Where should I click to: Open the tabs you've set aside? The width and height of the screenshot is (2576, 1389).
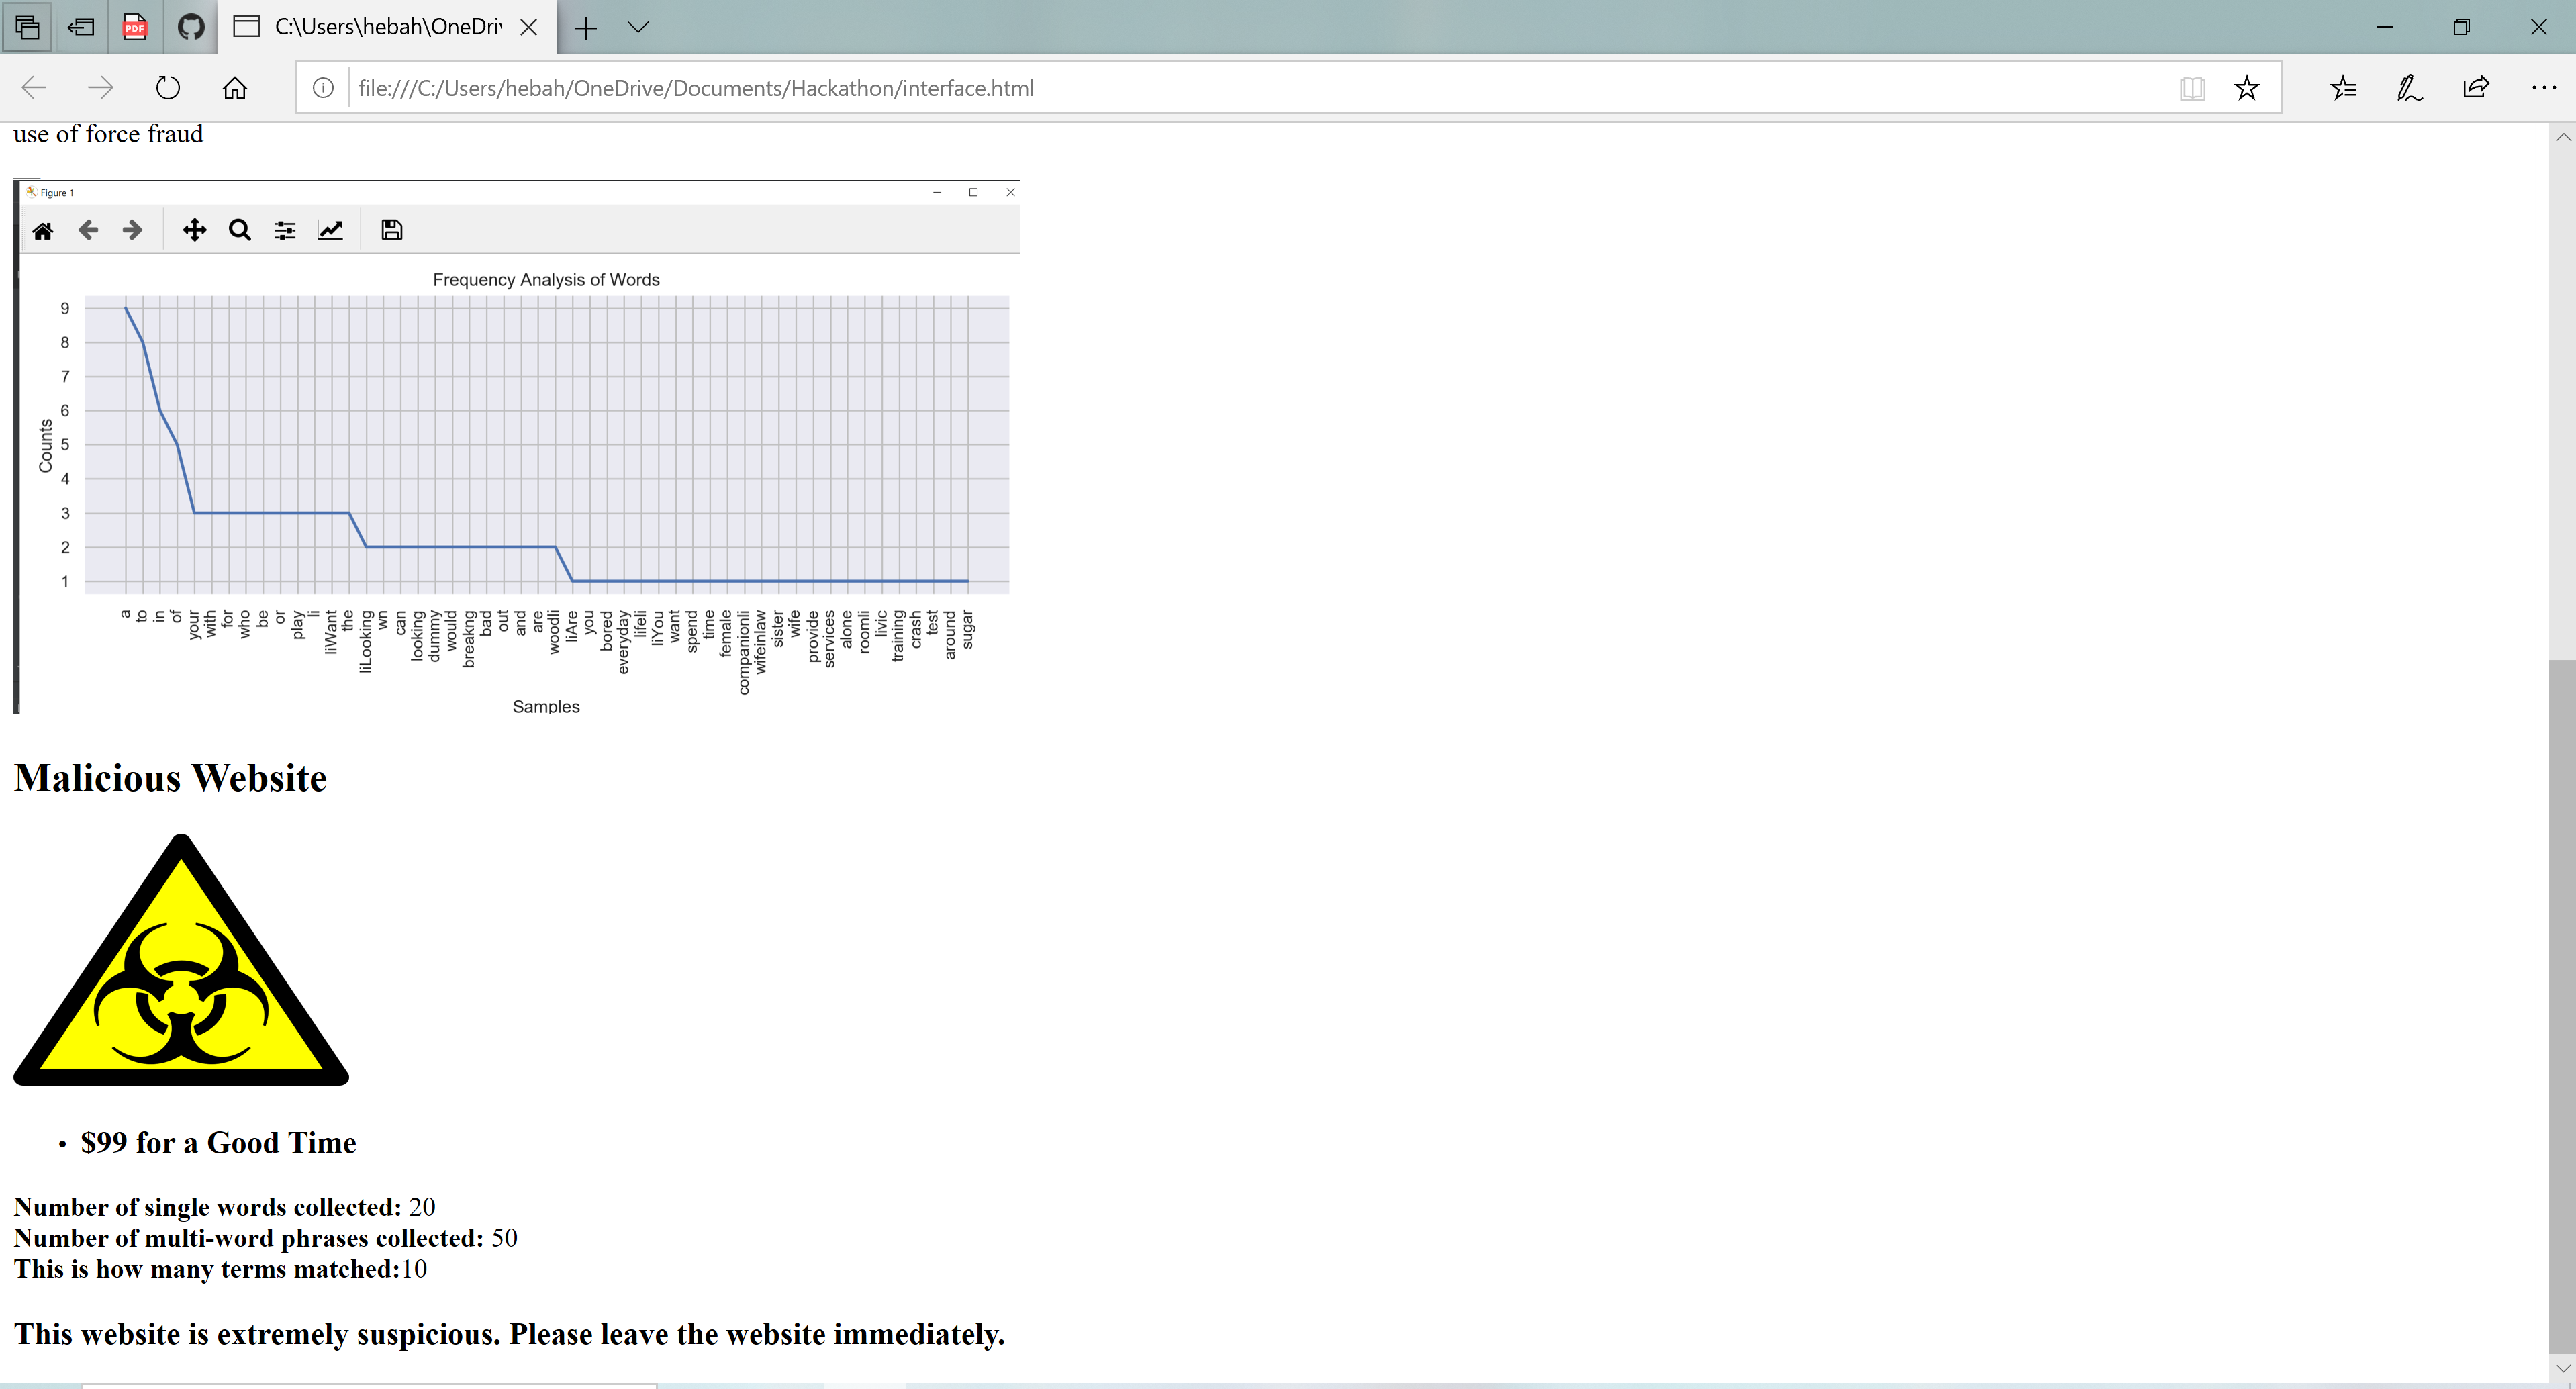click(x=28, y=27)
